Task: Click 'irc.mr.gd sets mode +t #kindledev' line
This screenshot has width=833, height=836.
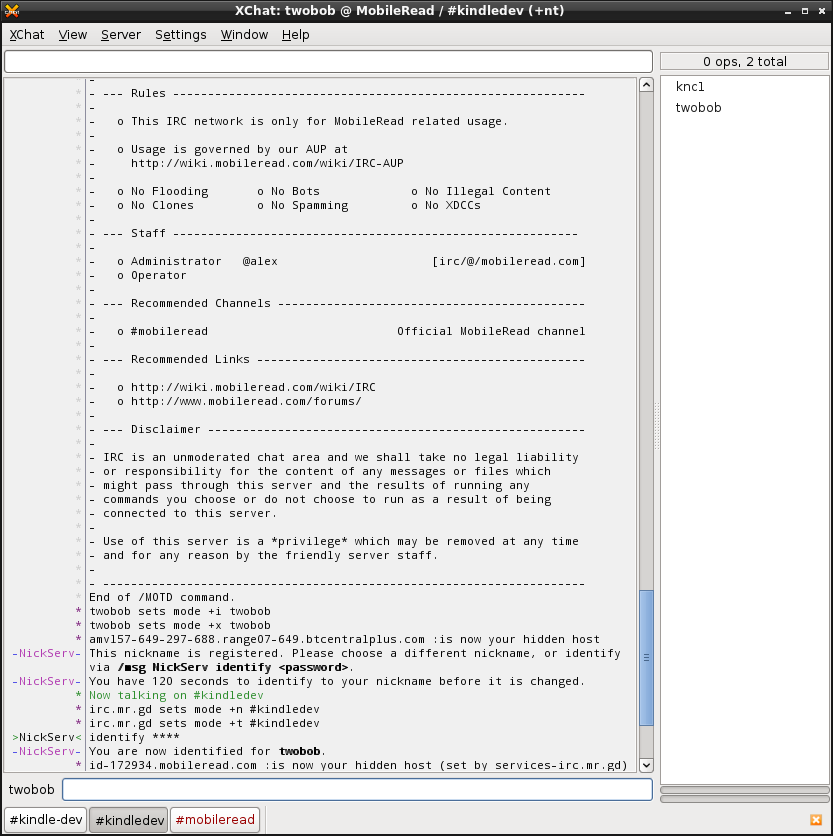Action: (204, 723)
